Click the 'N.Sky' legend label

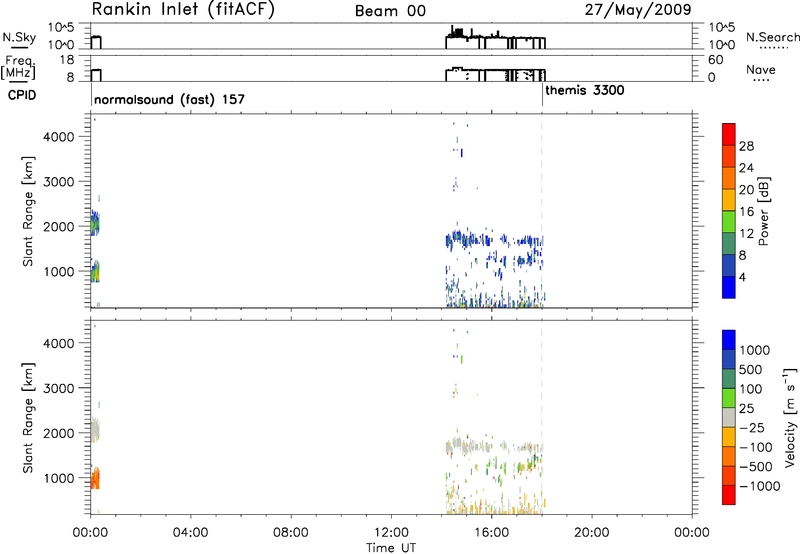click(19, 37)
